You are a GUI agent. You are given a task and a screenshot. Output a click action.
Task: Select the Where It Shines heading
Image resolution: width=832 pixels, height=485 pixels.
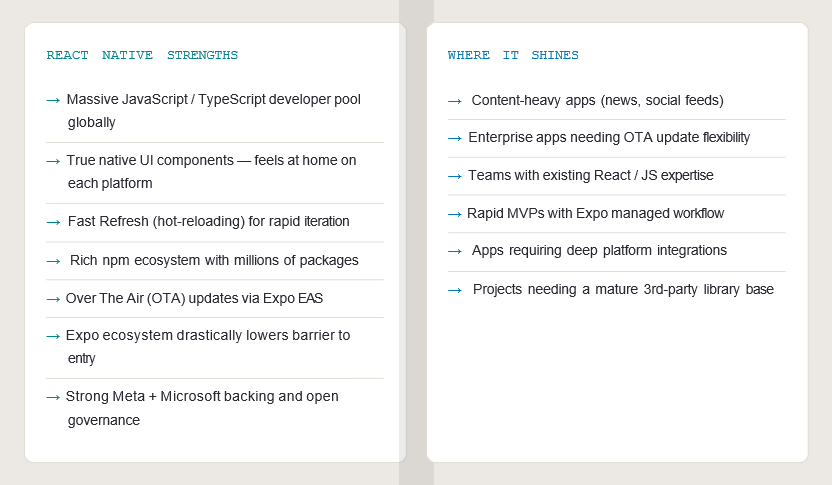click(513, 56)
